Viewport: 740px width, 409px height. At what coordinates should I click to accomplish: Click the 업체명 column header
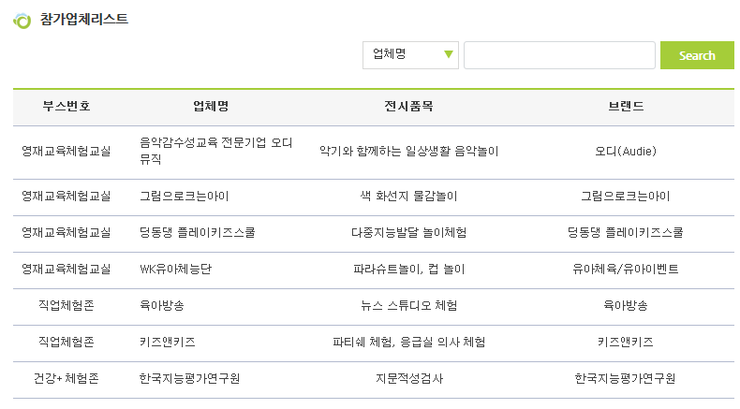pyautogui.click(x=211, y=106)
